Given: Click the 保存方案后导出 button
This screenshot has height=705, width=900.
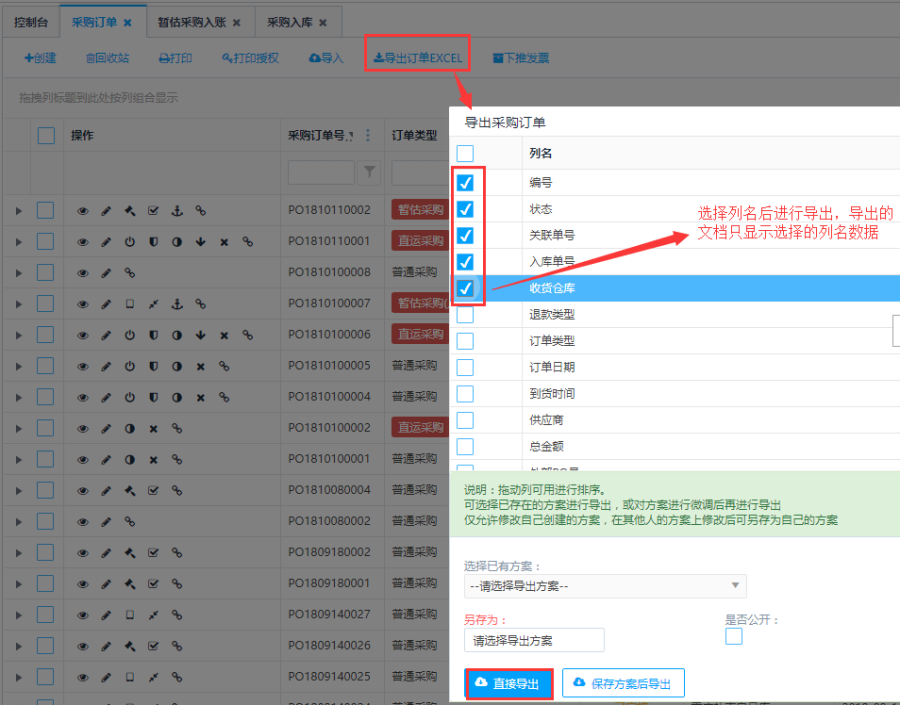Looking at the screenshot, I should pyautogui.click(x=623, y=684).
